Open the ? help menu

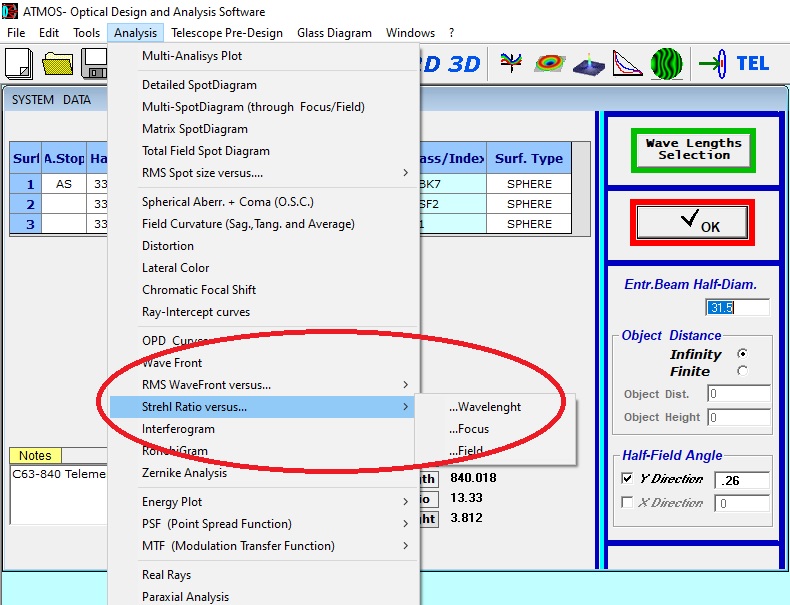[x=451, y=33]
